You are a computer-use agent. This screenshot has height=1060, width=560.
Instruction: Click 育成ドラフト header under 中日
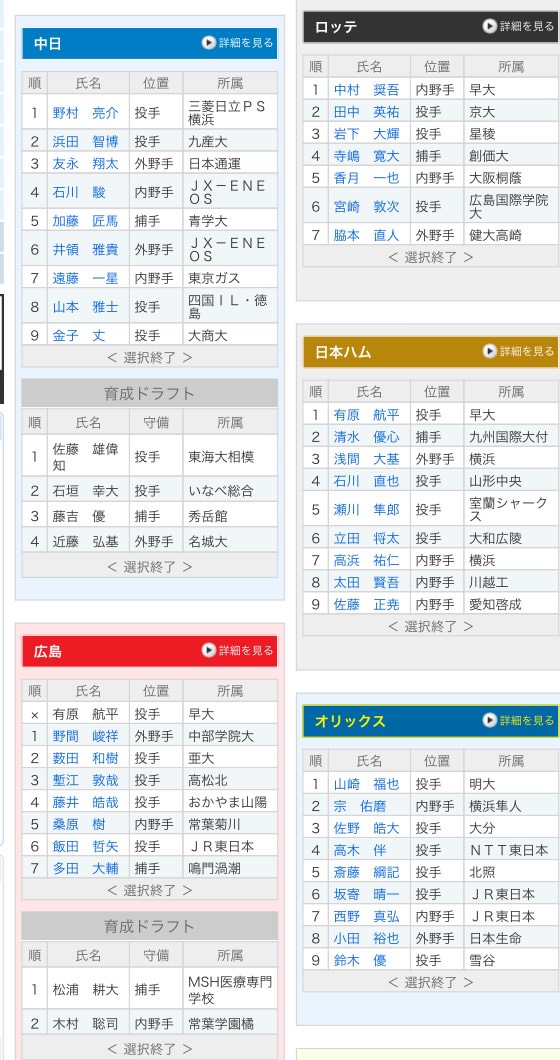[149, 393]
